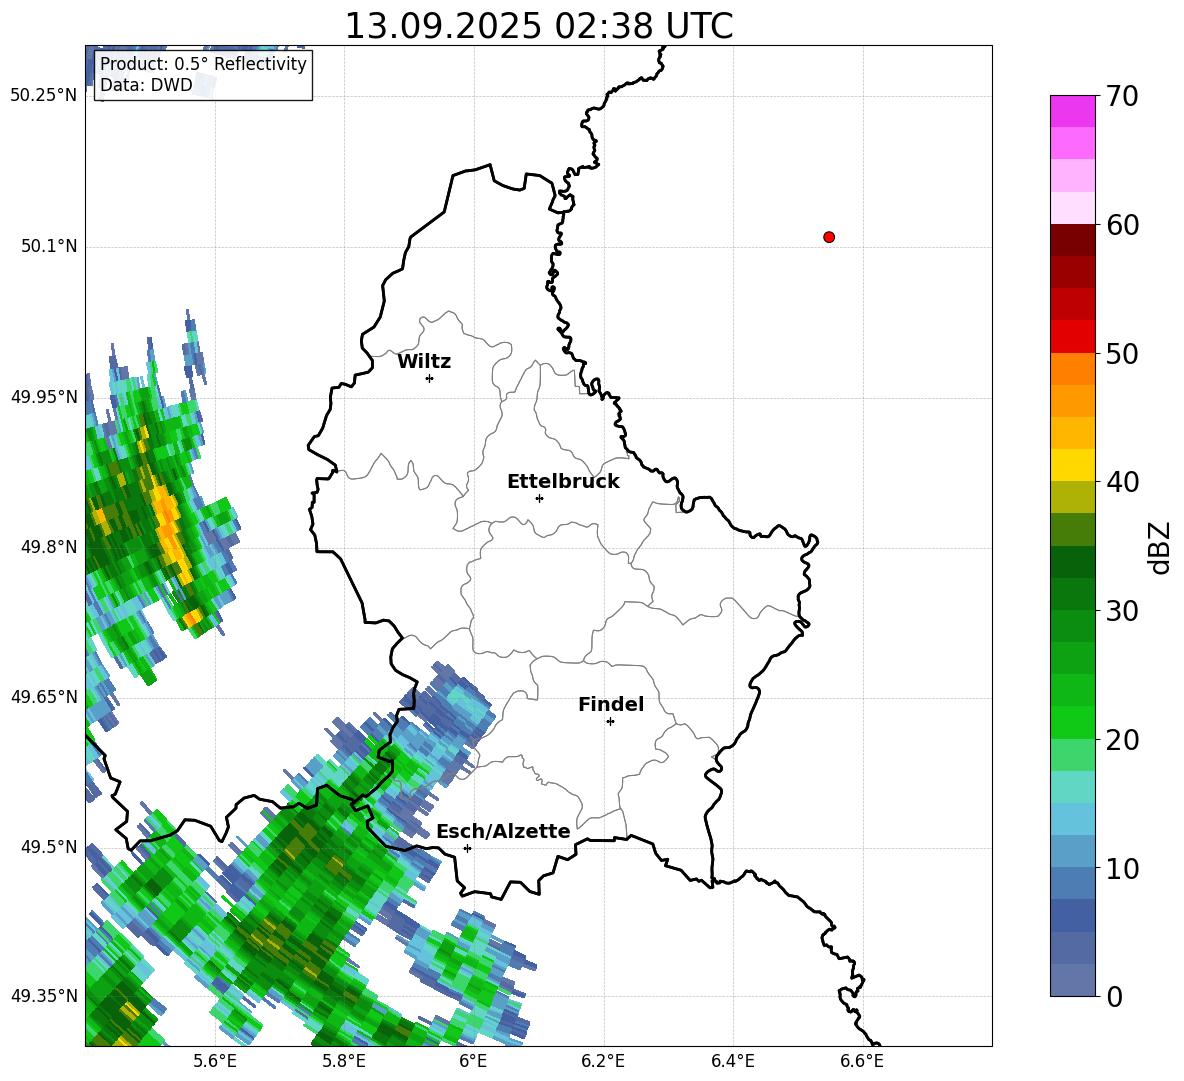
Task: Click the 49.35°N latitude label
Action: click(44, 996)
